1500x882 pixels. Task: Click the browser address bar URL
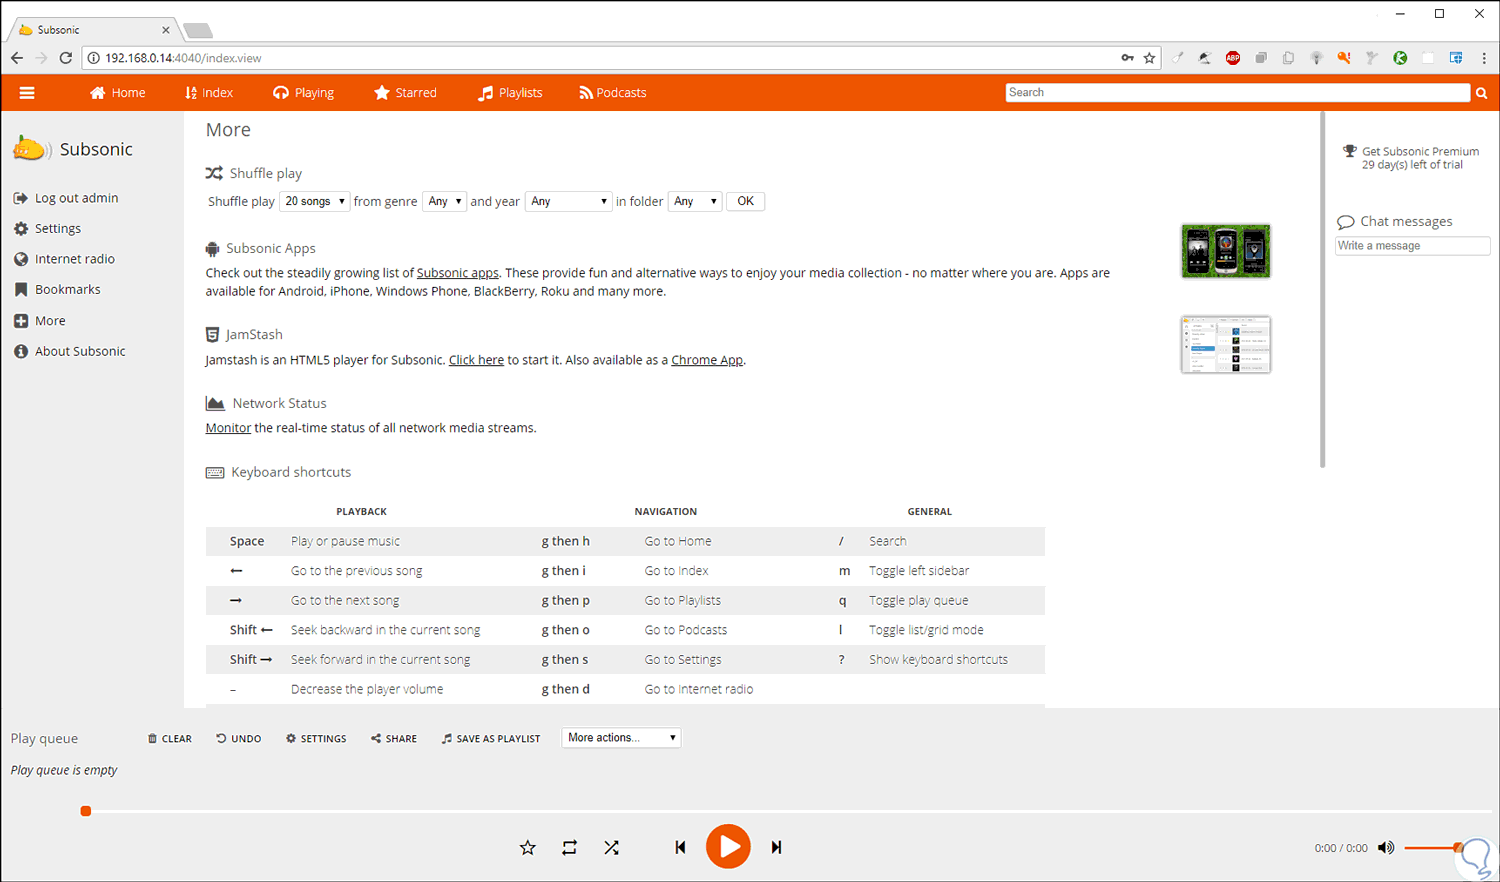[183, 58]
